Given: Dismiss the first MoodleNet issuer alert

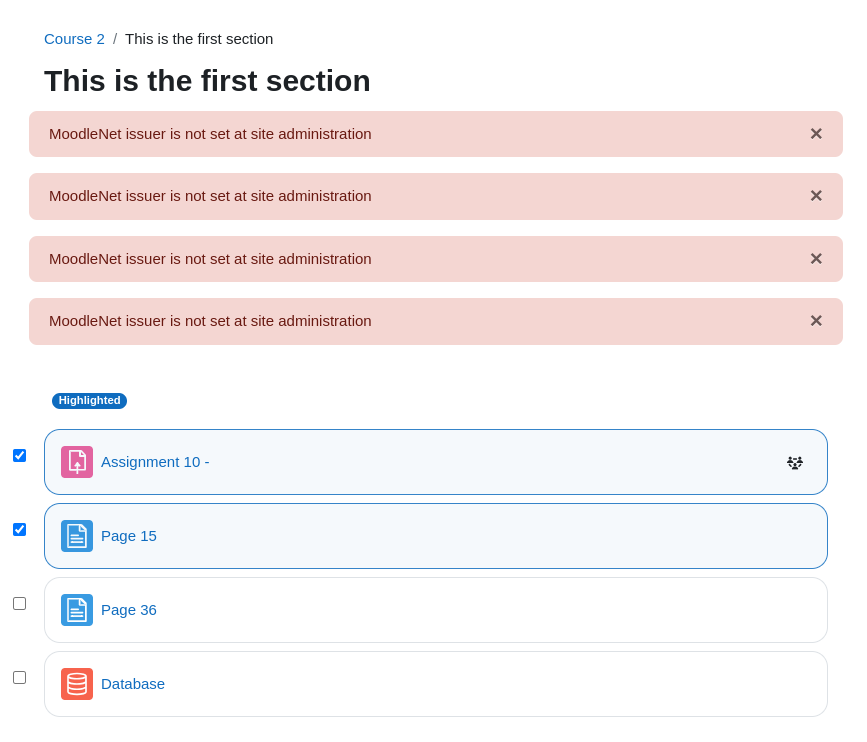Looking at the screenshot, I should [816, 134].
